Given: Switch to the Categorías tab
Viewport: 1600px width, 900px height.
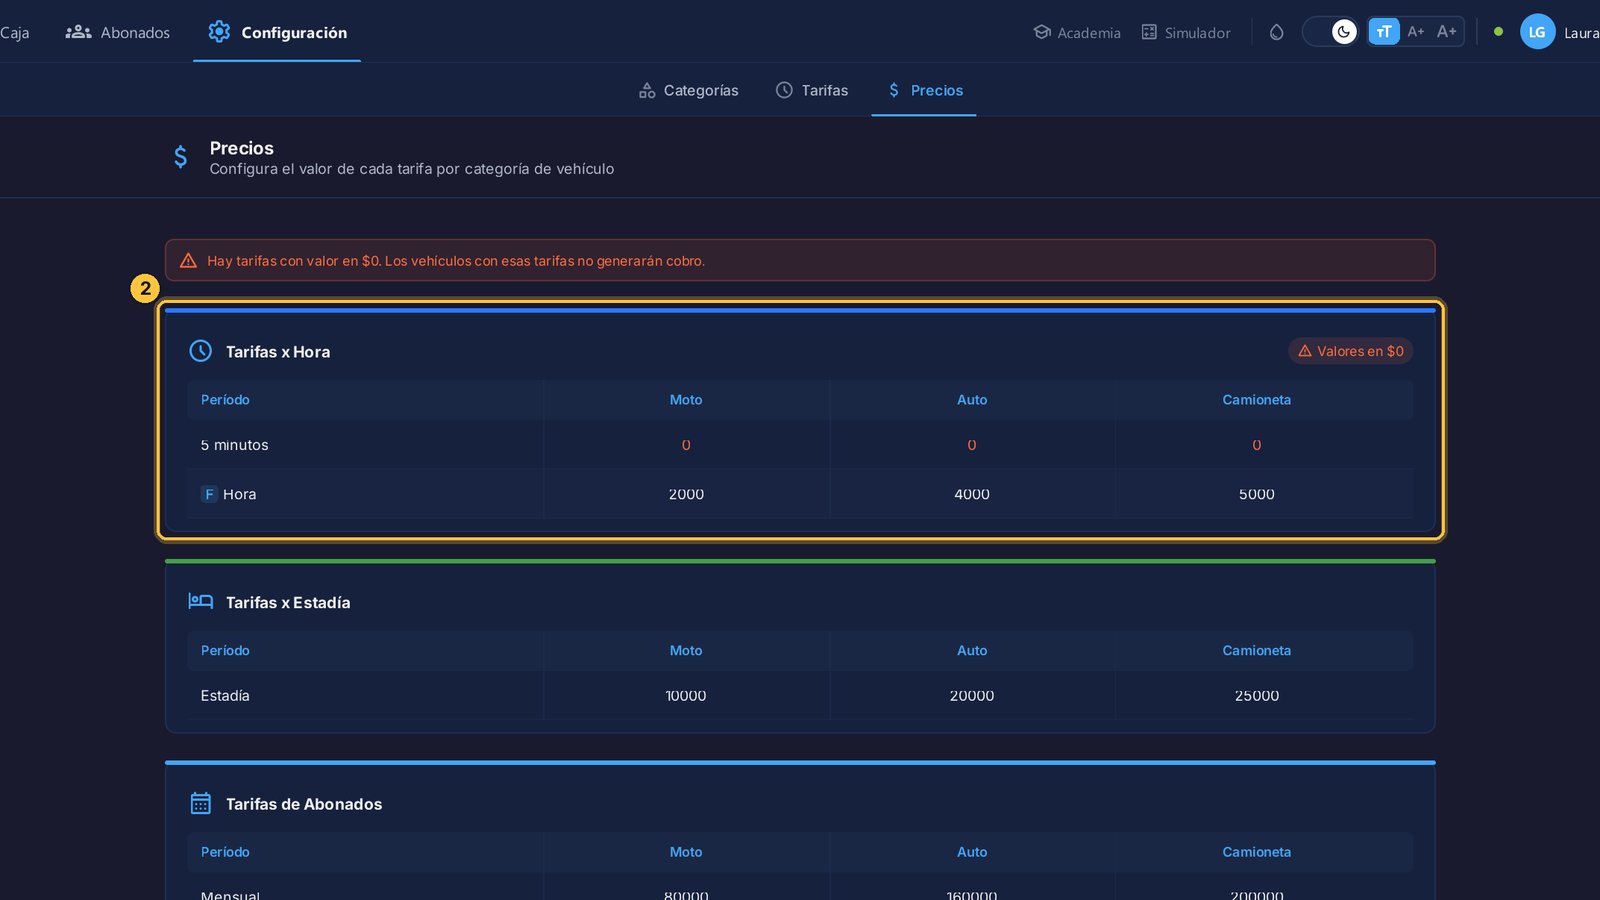Looking at the screenshot, I should point(688,90).
